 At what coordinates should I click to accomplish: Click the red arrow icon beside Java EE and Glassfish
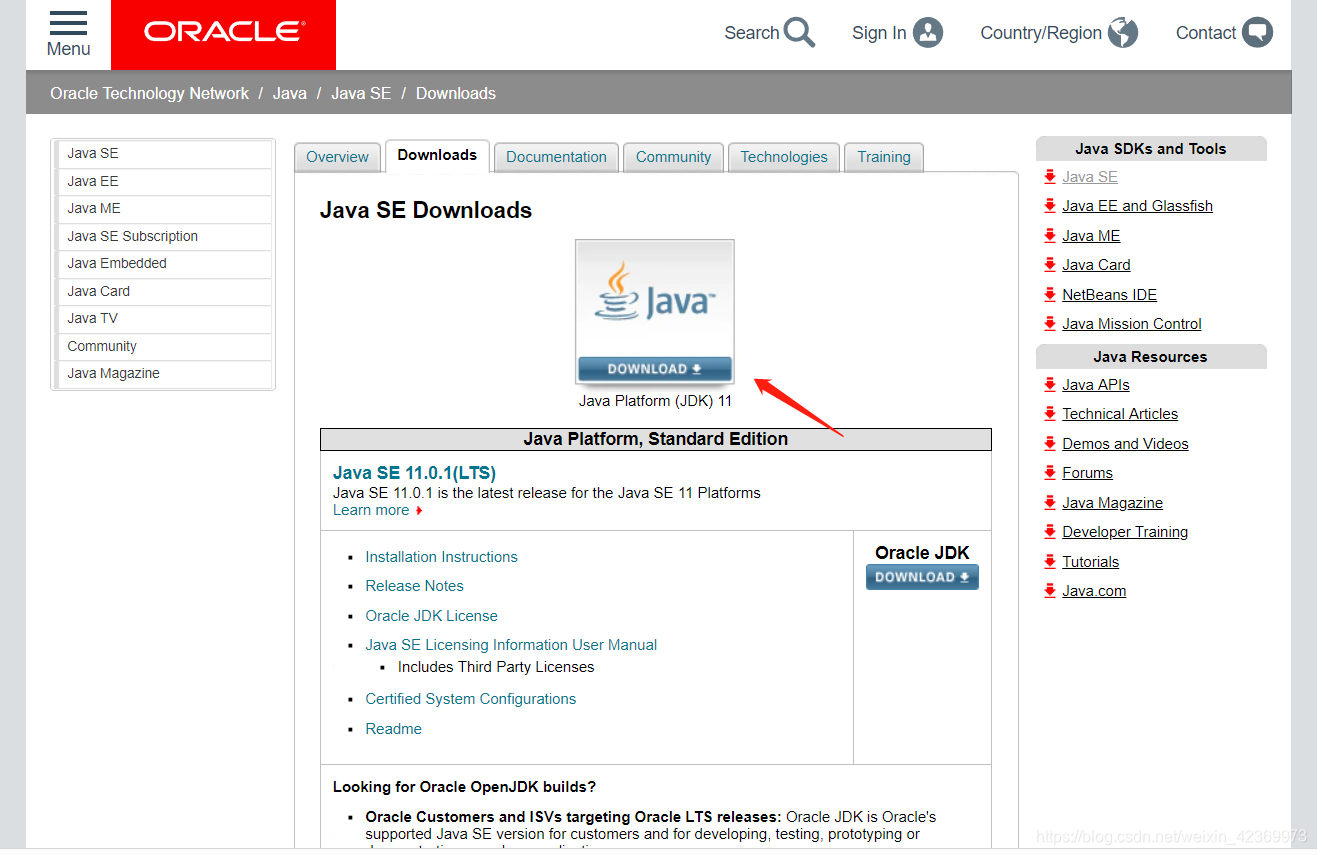(1049, 205)
